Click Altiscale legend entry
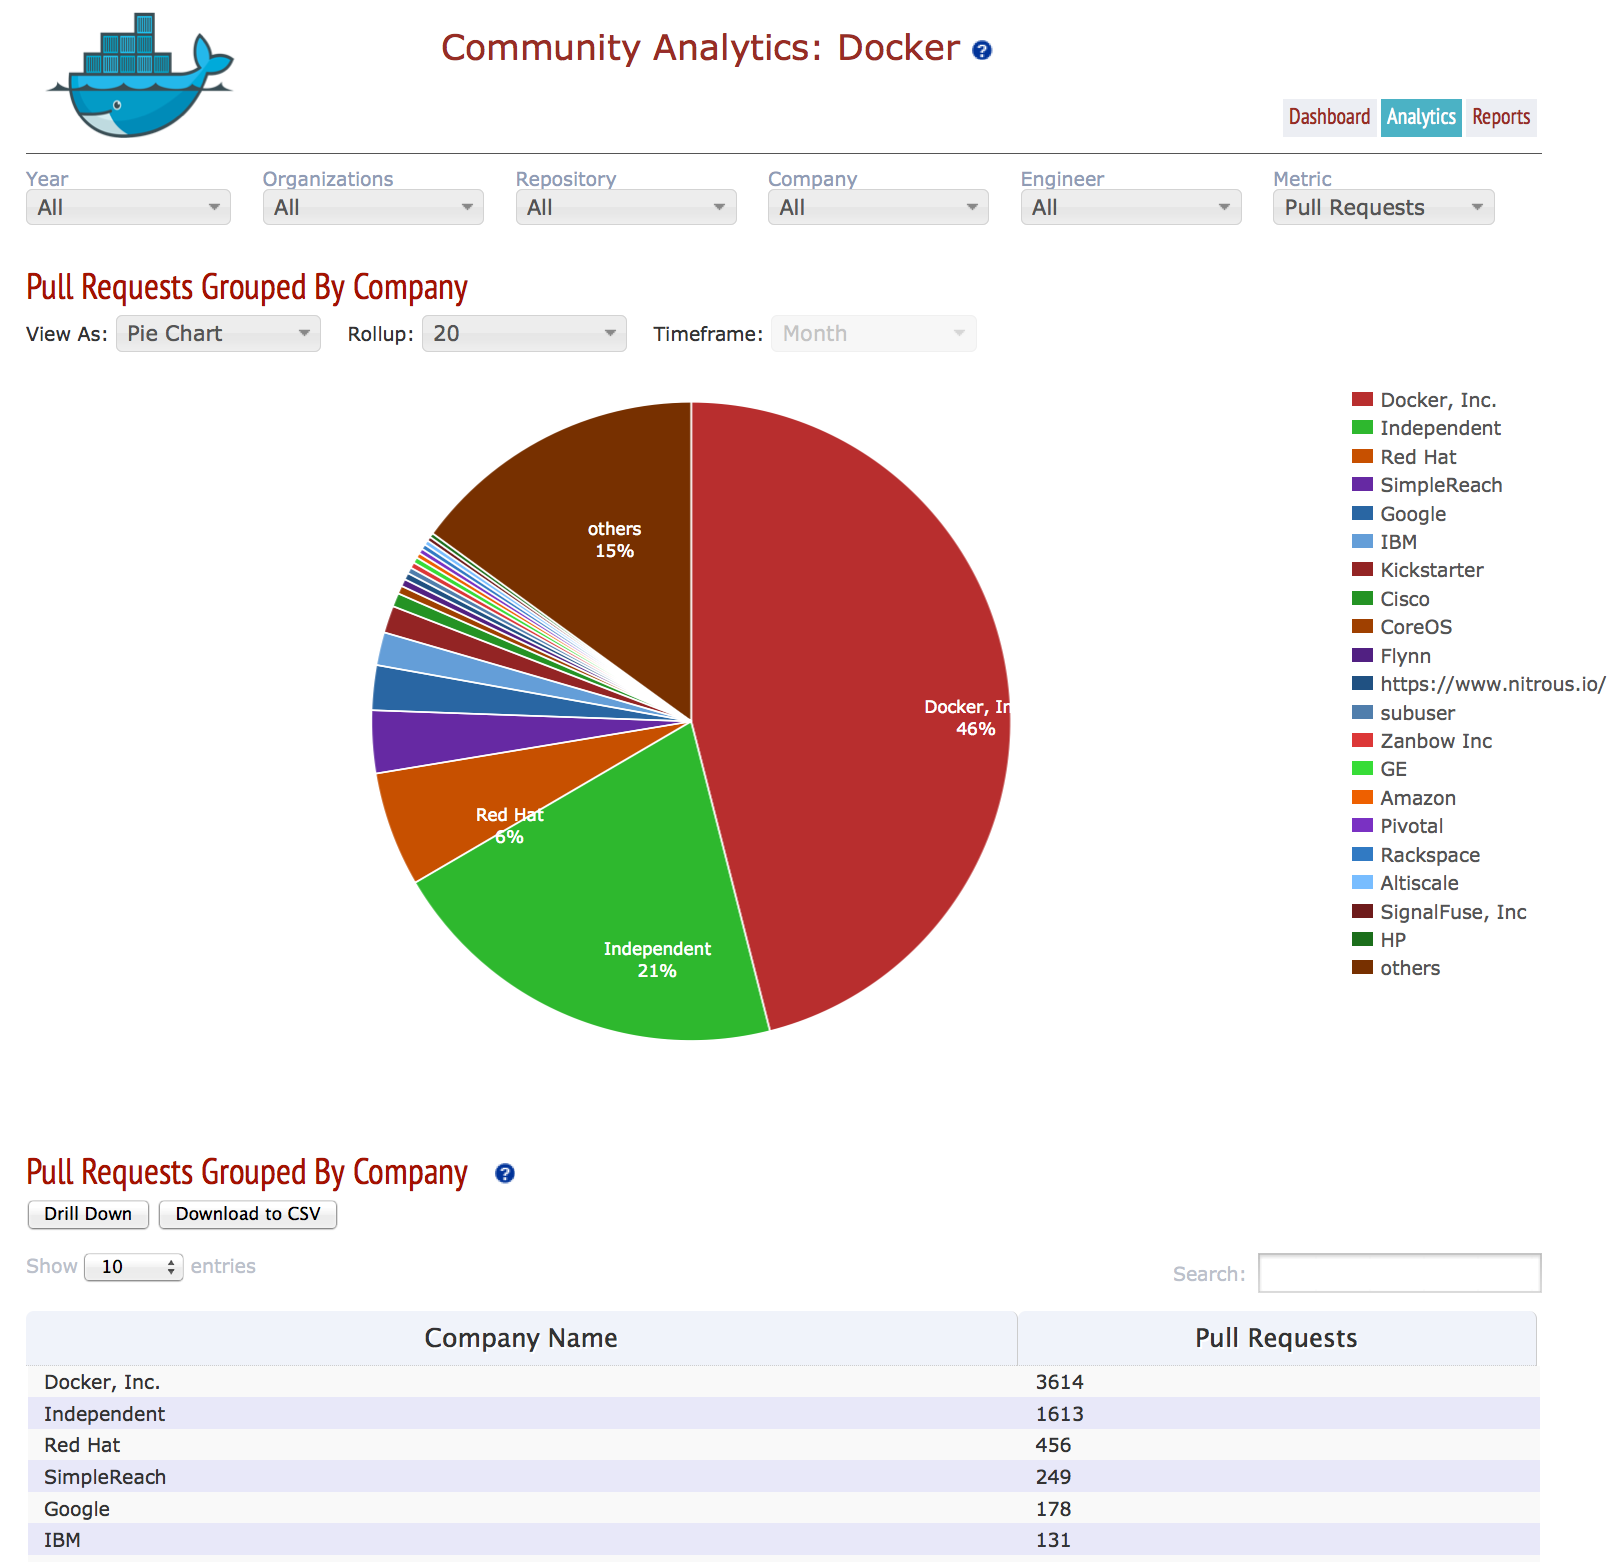This screenshot has height=1562, width=1622. coord(1405,883)
